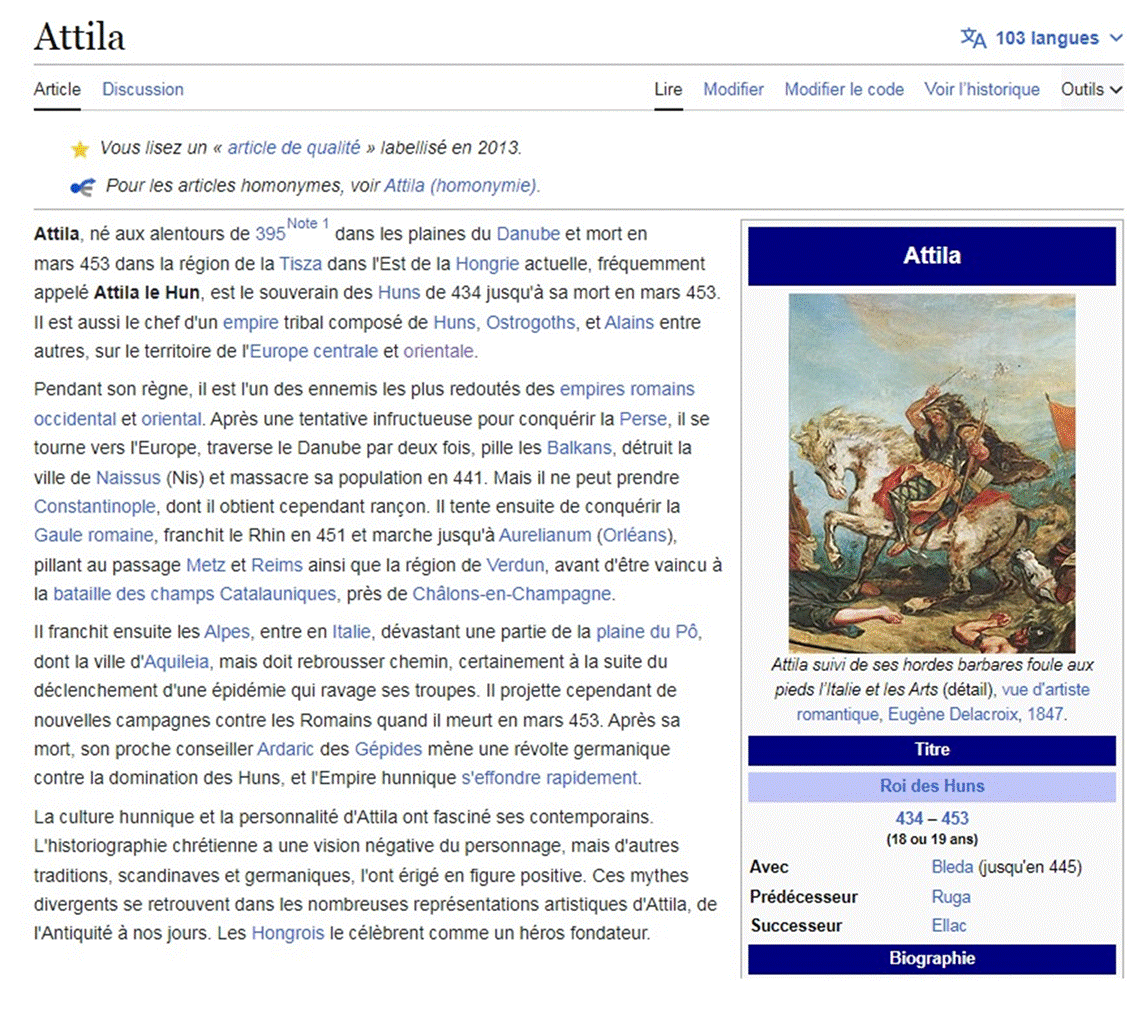This screenshot has height=1015, width=1146.
Task: Open the Verdun link
Action: (x=515, y=565)
